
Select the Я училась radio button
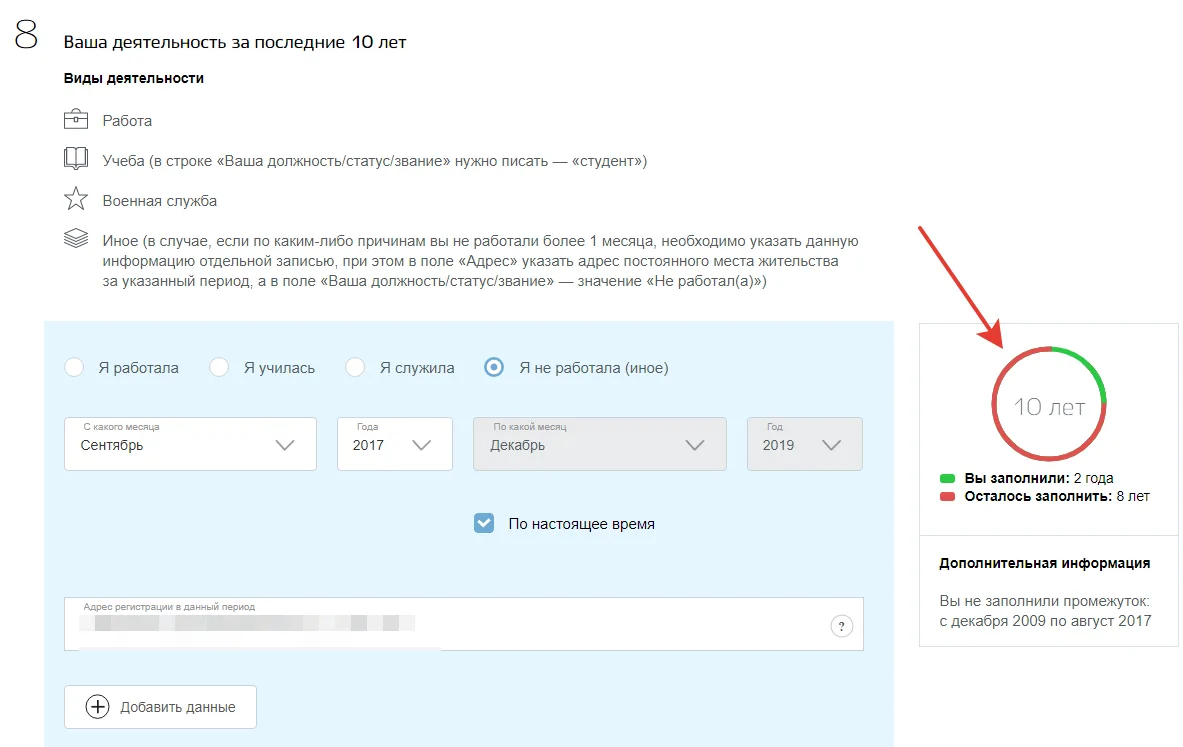pyautogui.click(x=219, y=367)
